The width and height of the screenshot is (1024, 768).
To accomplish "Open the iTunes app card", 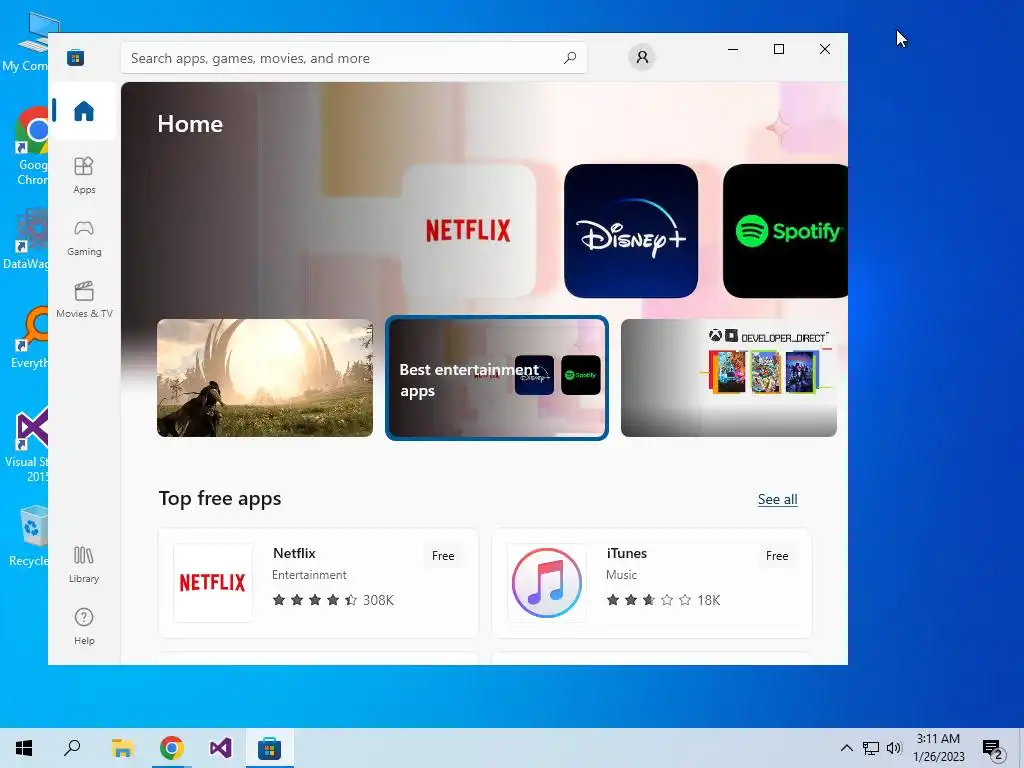I will pyautogui.click(x=652, y=583).
